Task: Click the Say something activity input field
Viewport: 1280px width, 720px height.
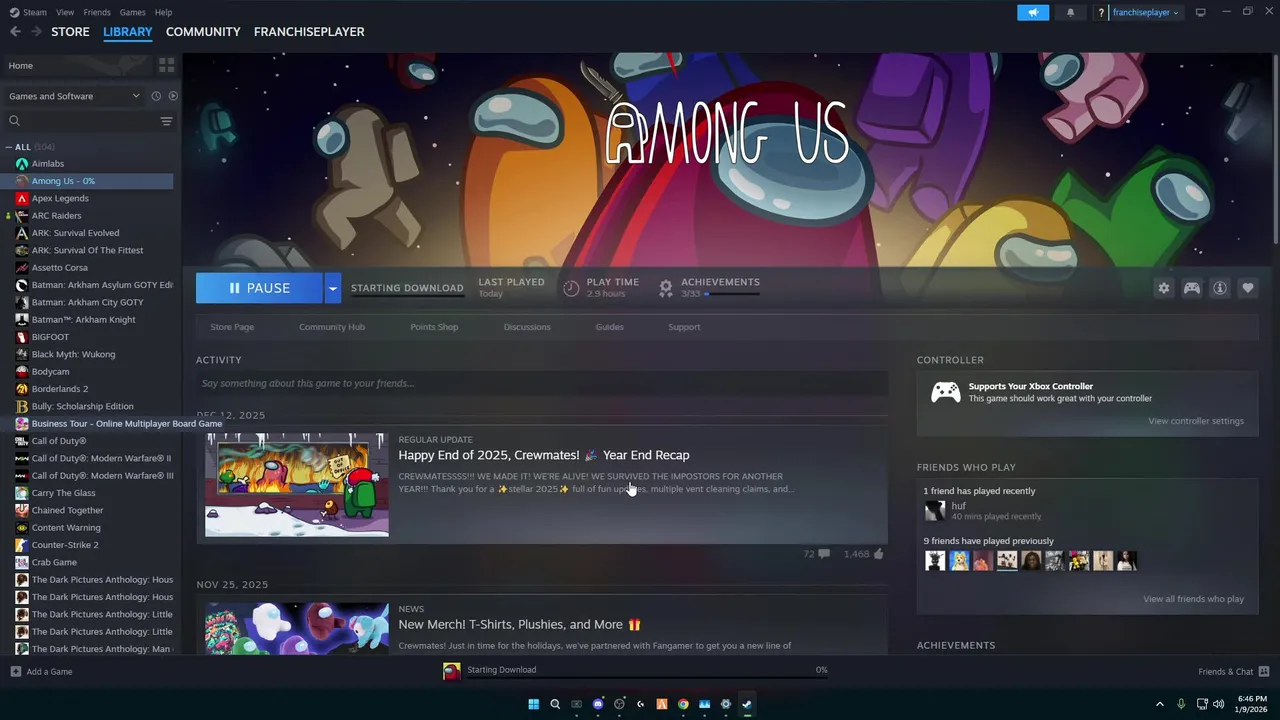Action: point(542,383)
